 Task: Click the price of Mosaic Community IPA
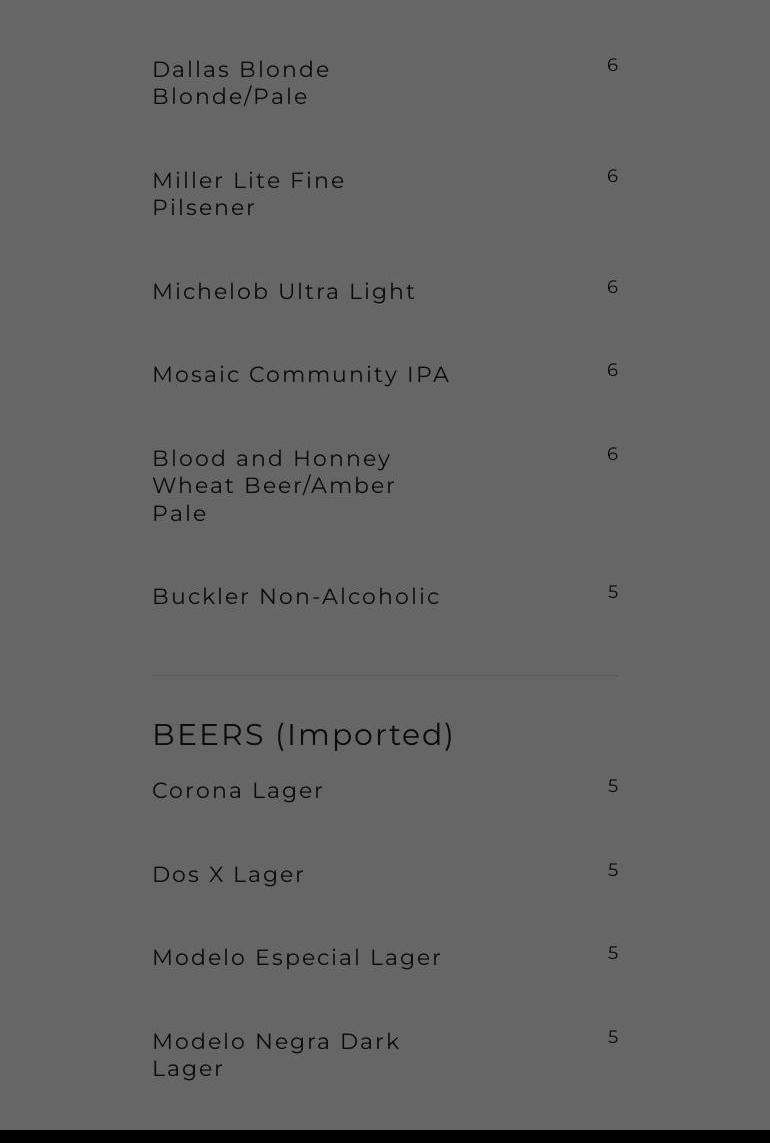point(613,371)
